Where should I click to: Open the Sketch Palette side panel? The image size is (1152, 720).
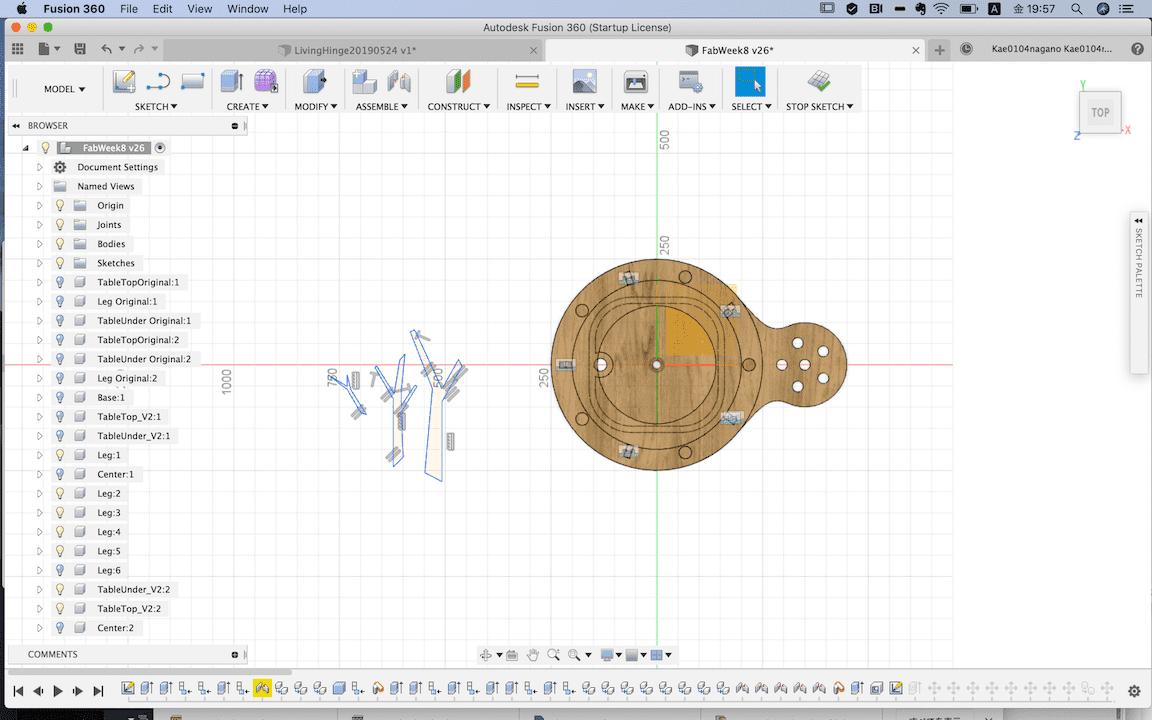(x=1138, y=260)
